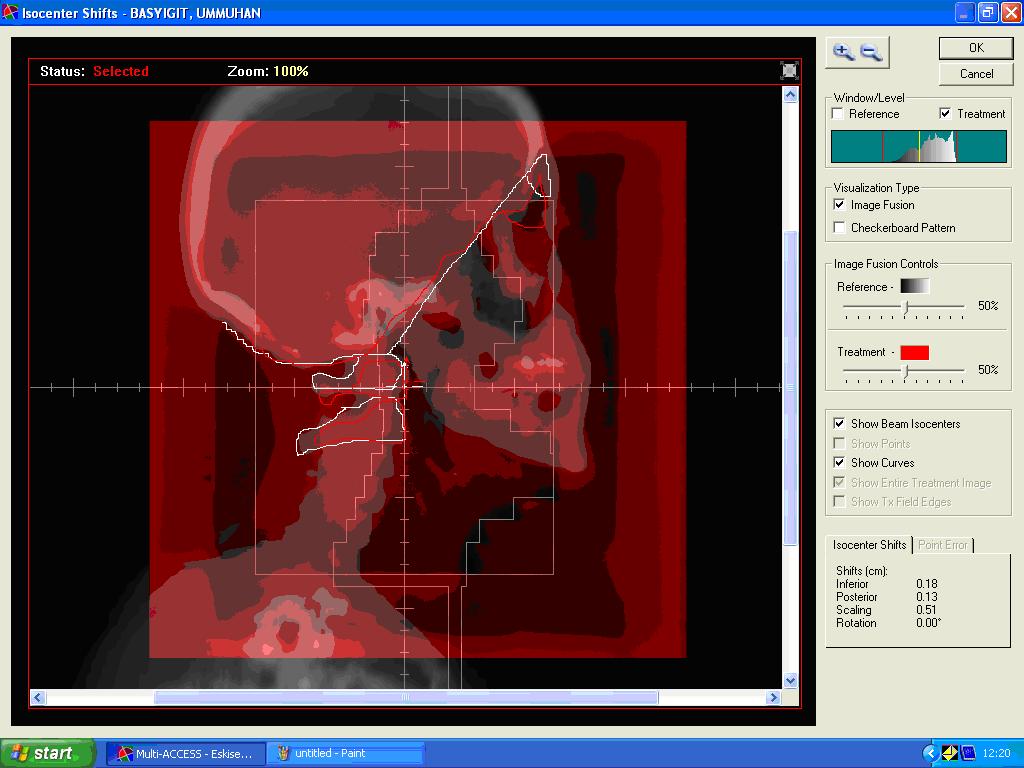1024x768 pixels.
Task: Click the Rotation value 0.00°
Action: [x=929, y=623]
